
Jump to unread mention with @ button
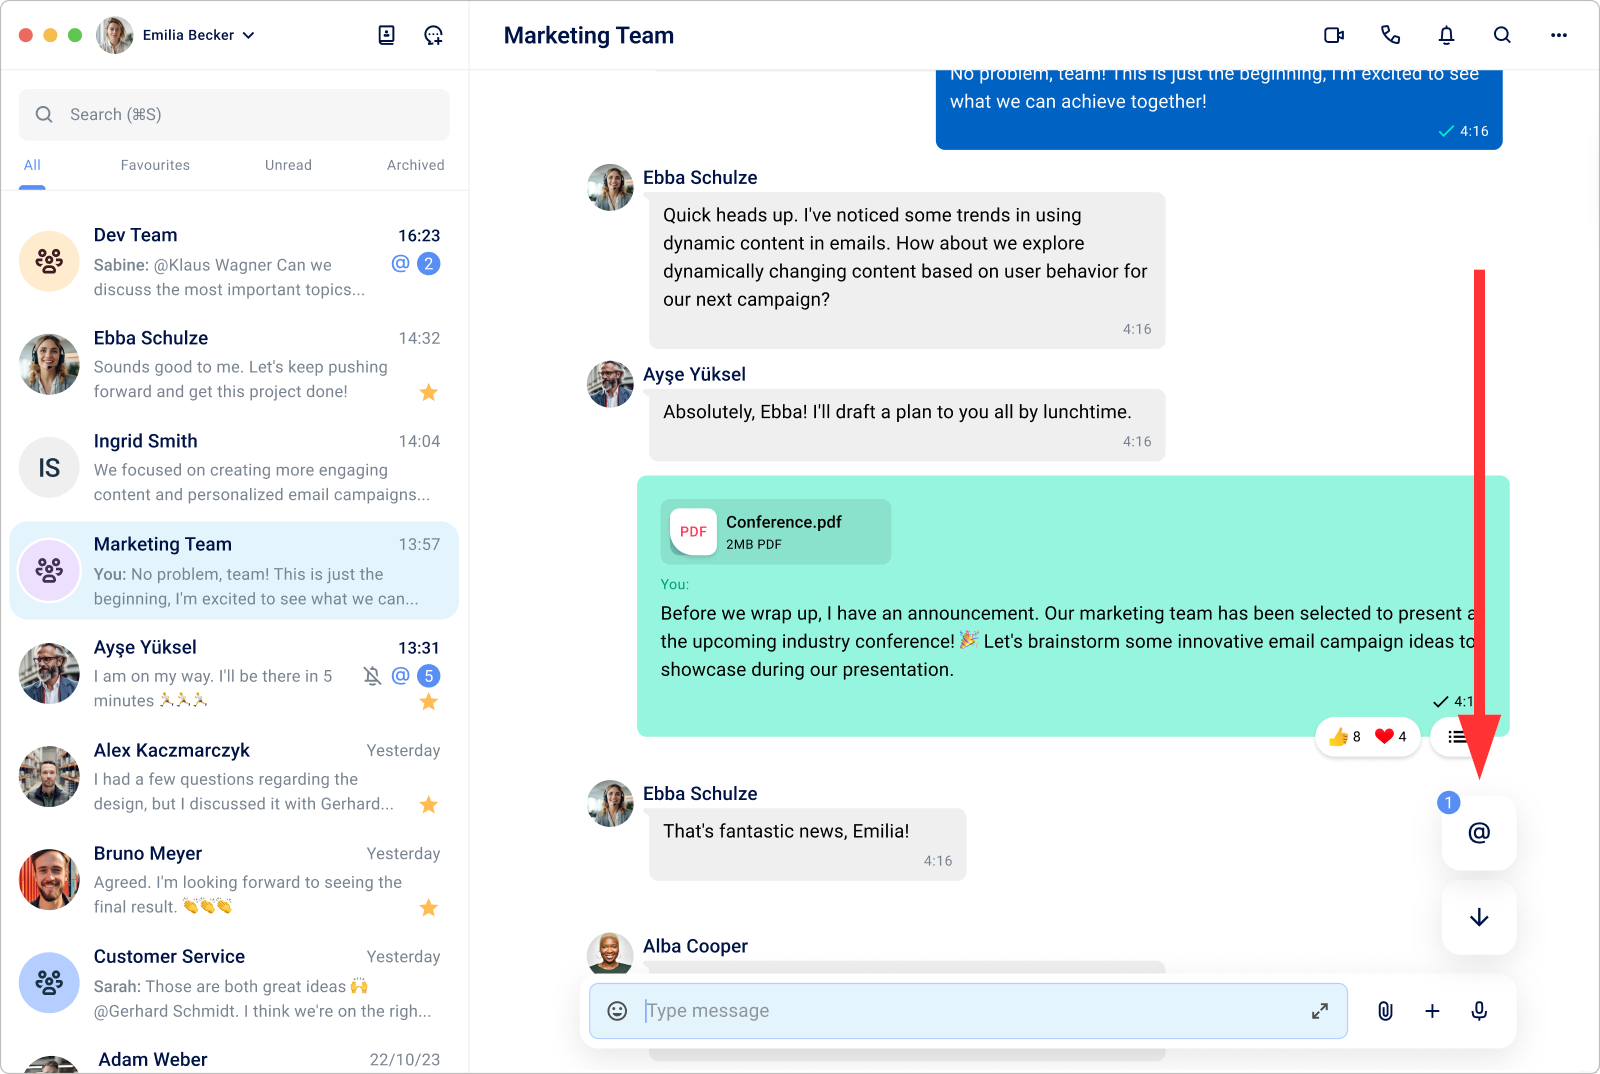(1478, 833)
